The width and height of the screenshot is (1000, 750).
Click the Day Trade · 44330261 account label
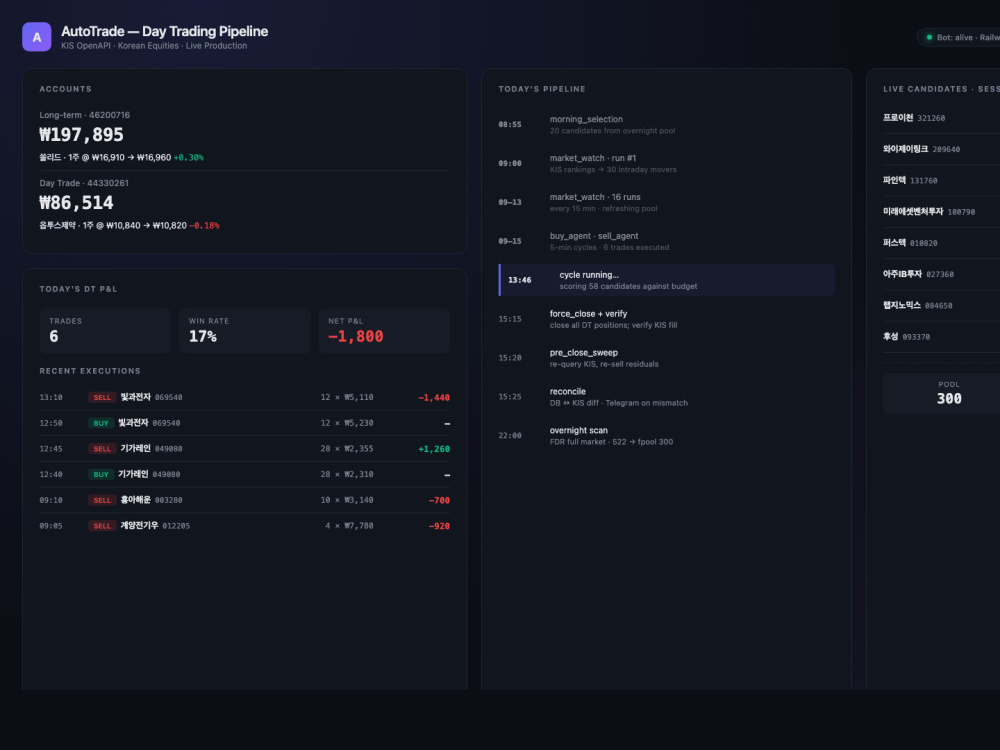[84, 183]
